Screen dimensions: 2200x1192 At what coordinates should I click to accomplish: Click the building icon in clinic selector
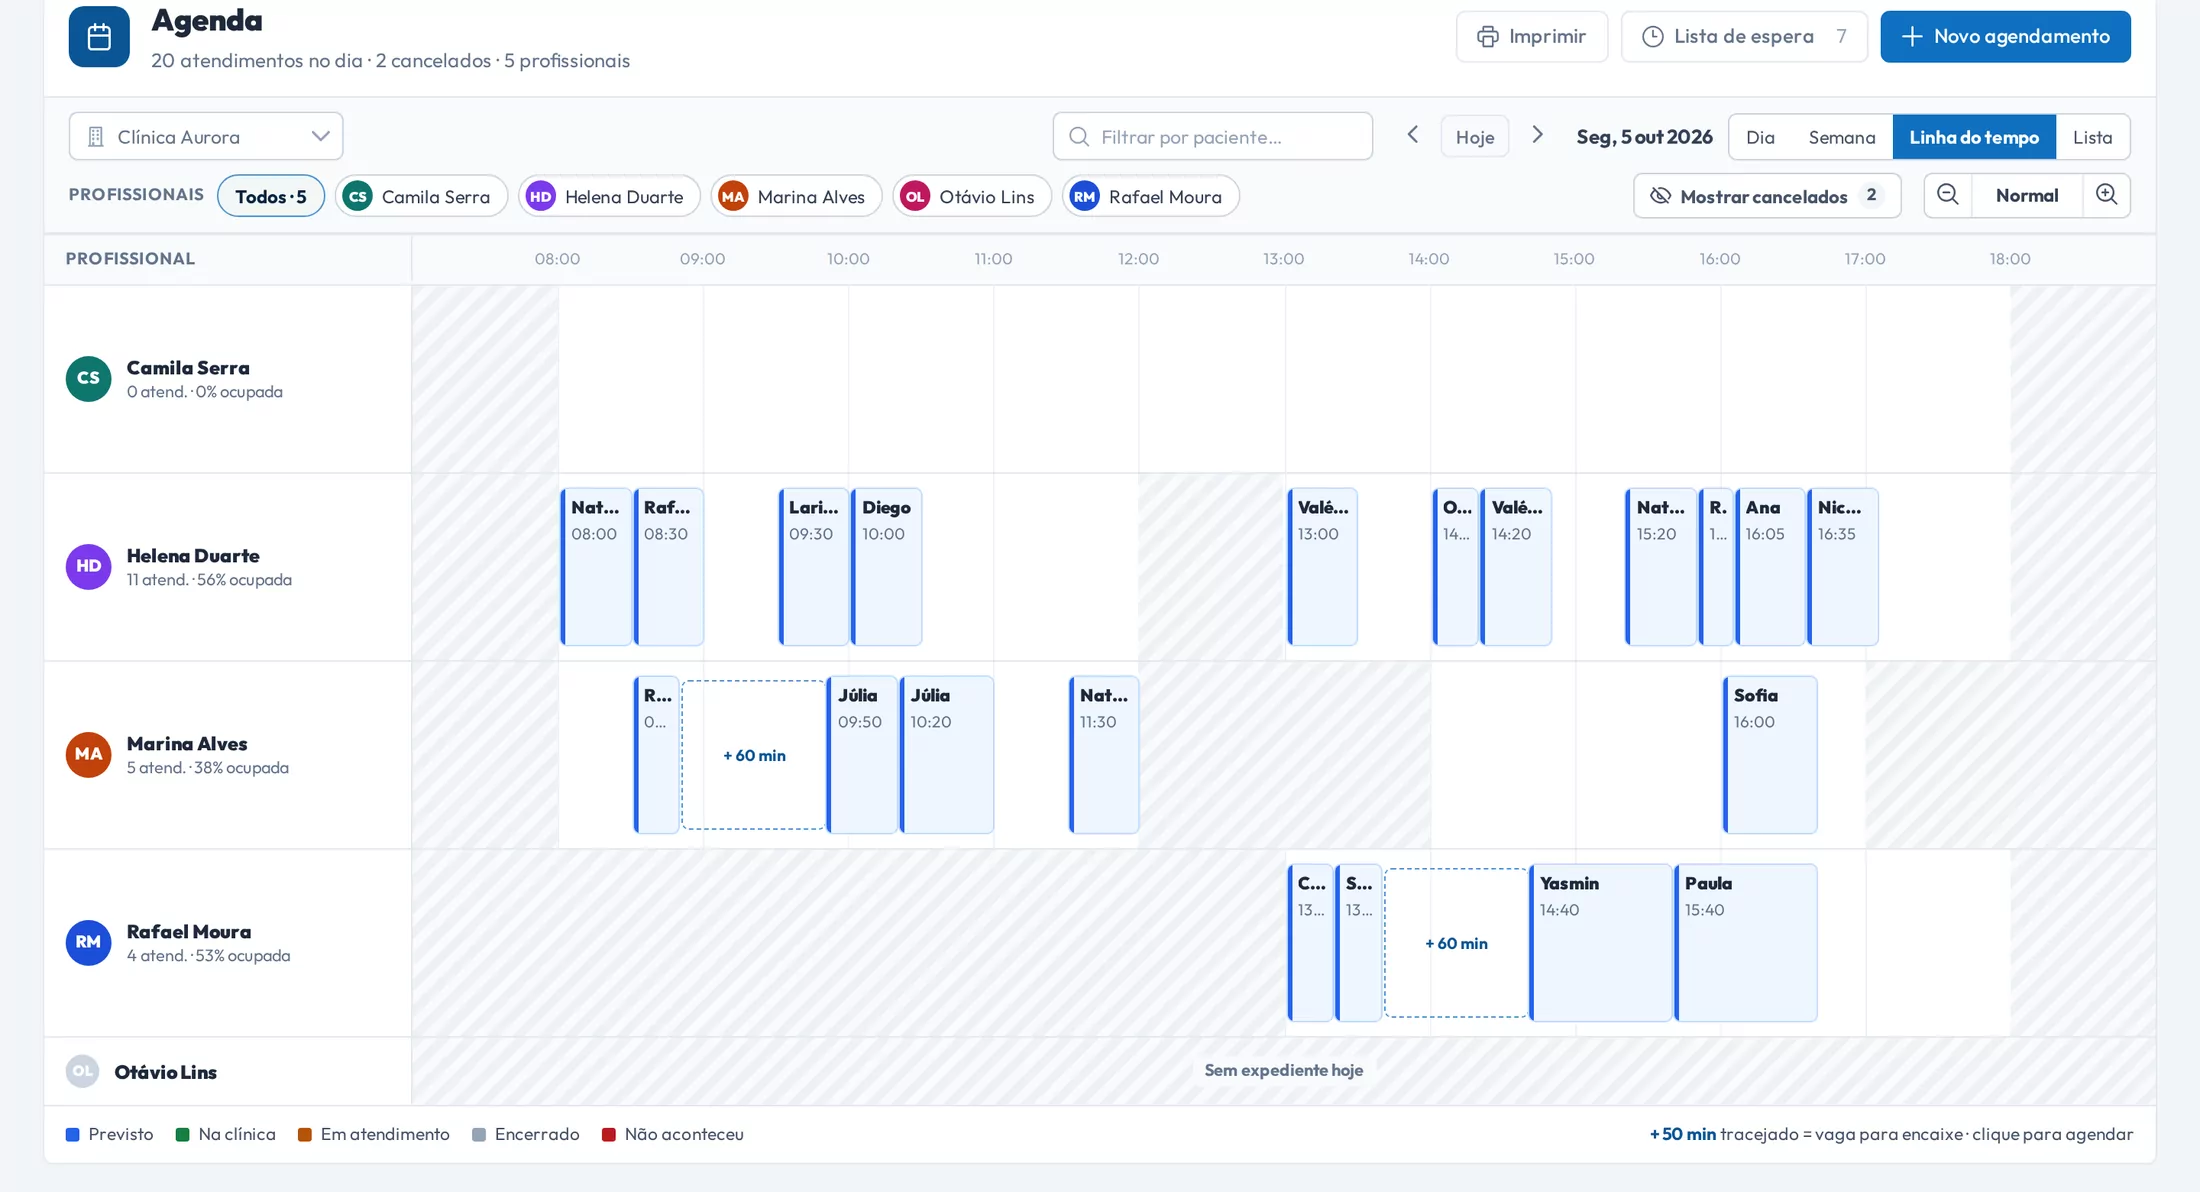pyautogui.click(x=96, y=137)
